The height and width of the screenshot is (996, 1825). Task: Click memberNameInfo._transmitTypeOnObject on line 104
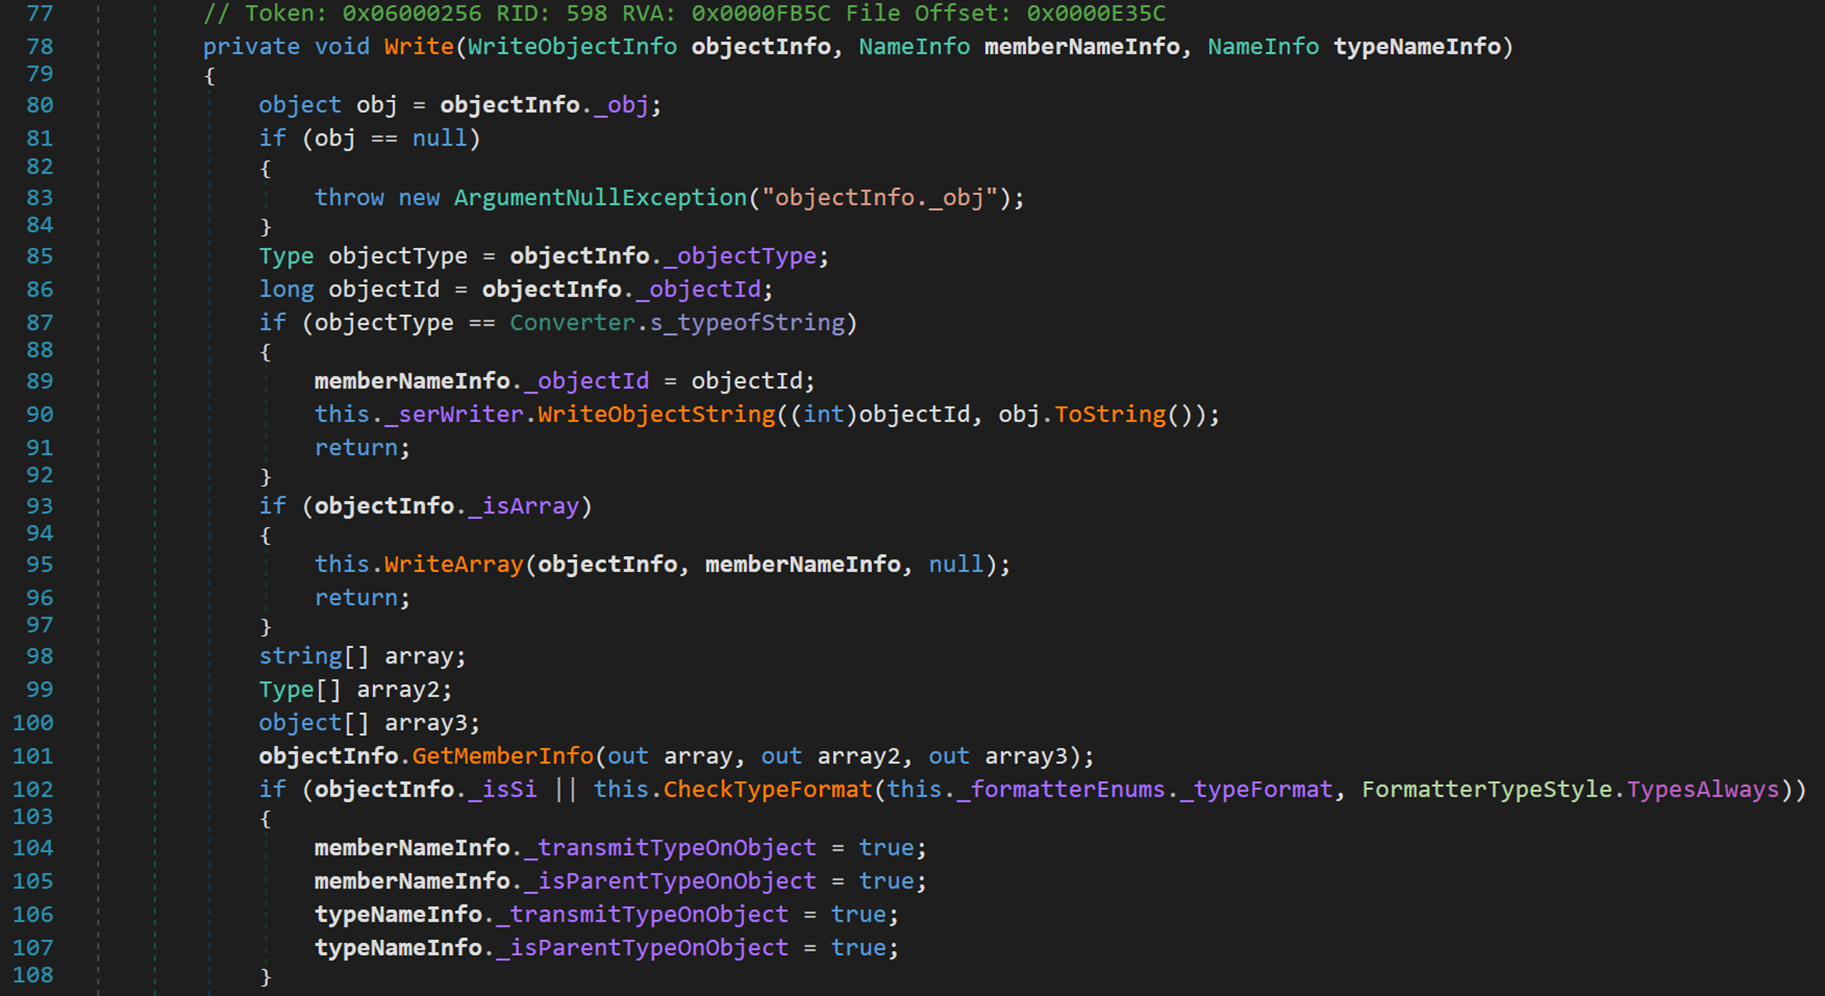click(565, 848)
